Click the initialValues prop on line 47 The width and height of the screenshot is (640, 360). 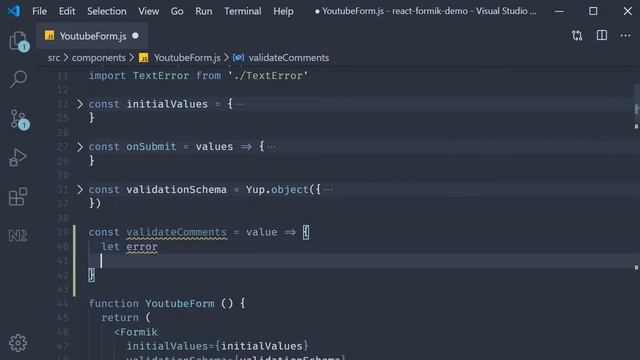167,346
